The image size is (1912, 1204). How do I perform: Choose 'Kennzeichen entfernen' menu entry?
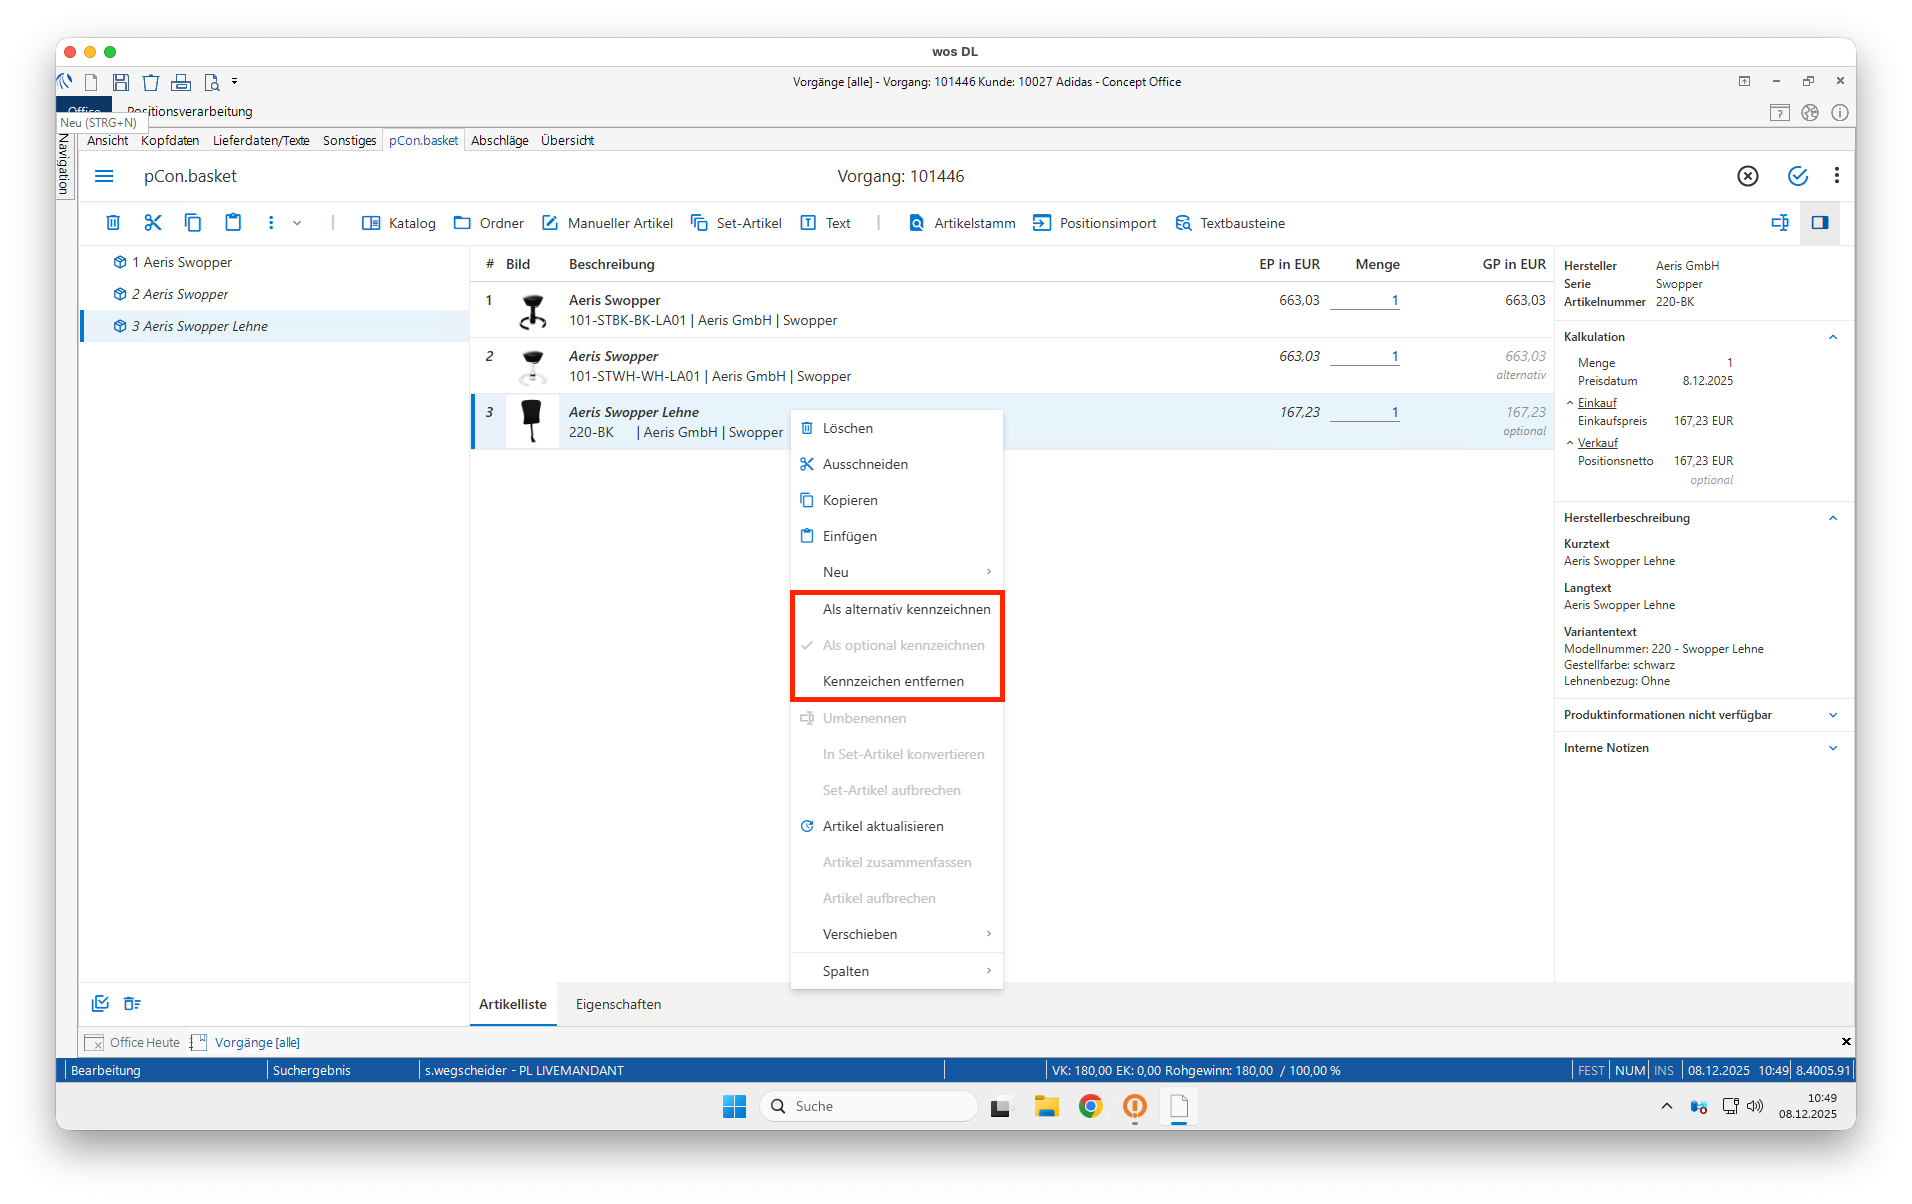[893, 681]
